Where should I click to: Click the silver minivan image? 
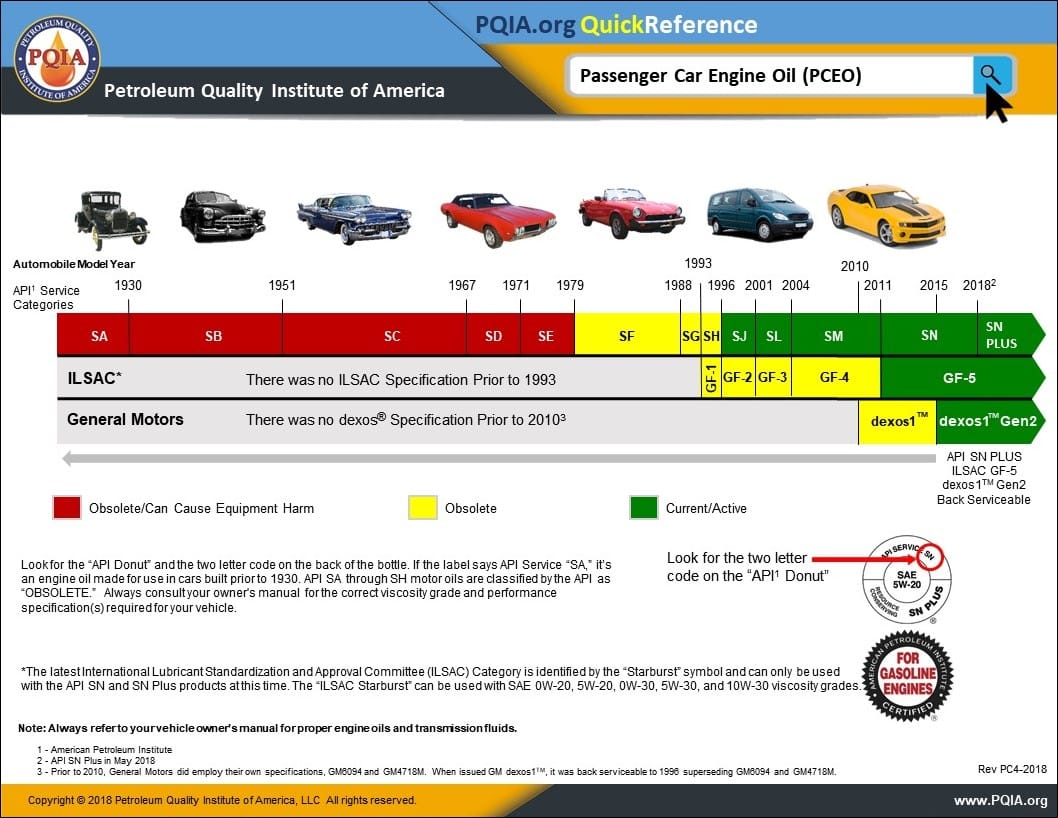pyautogui.click(x=760, y=213)
